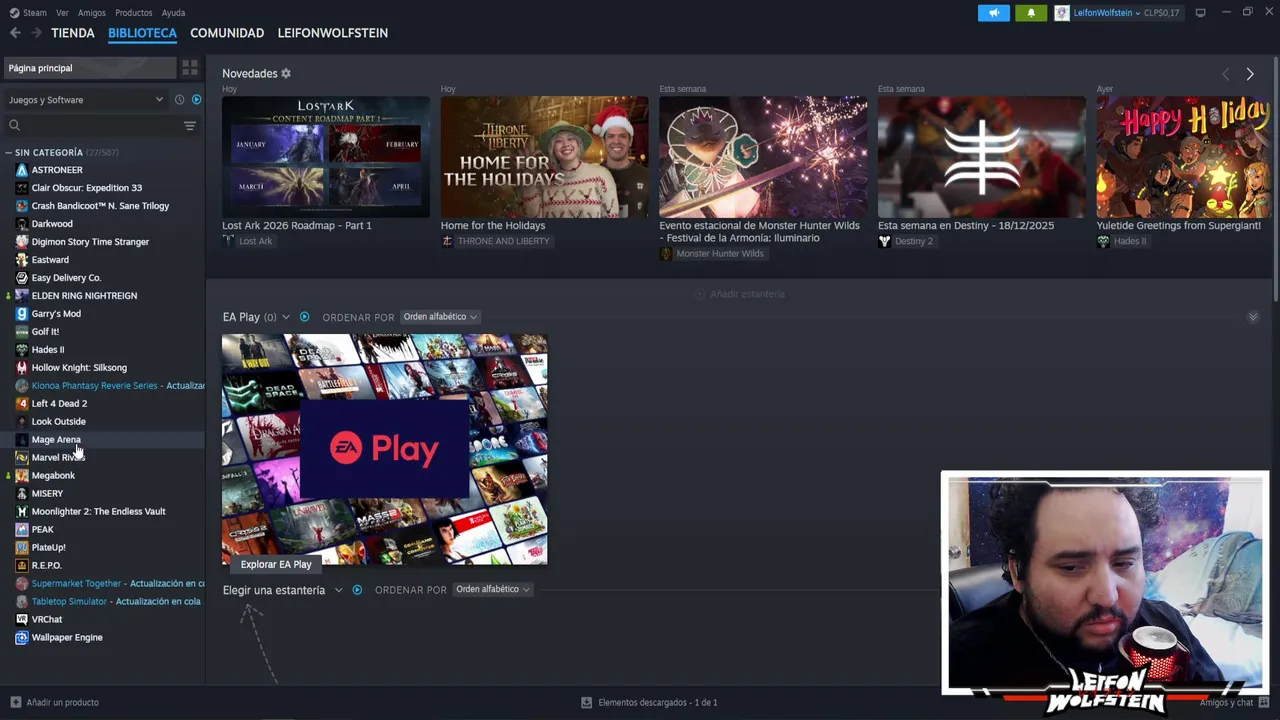Go to the TIENDA tab
The image size is (1280, 720).
coord(73,33)
